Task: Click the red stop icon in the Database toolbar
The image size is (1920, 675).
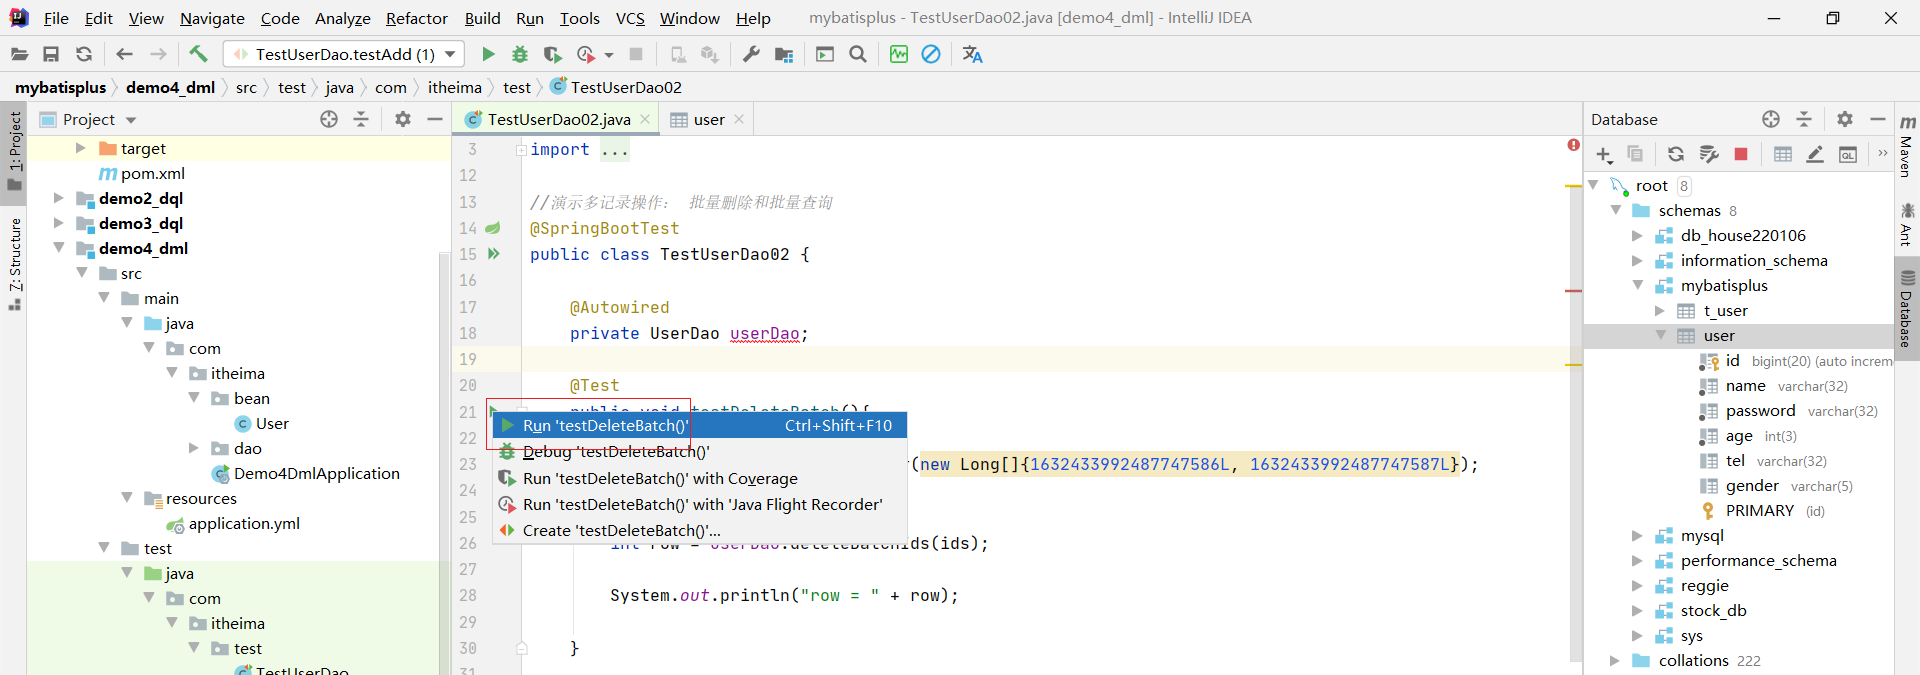Action: [1741, 154]
